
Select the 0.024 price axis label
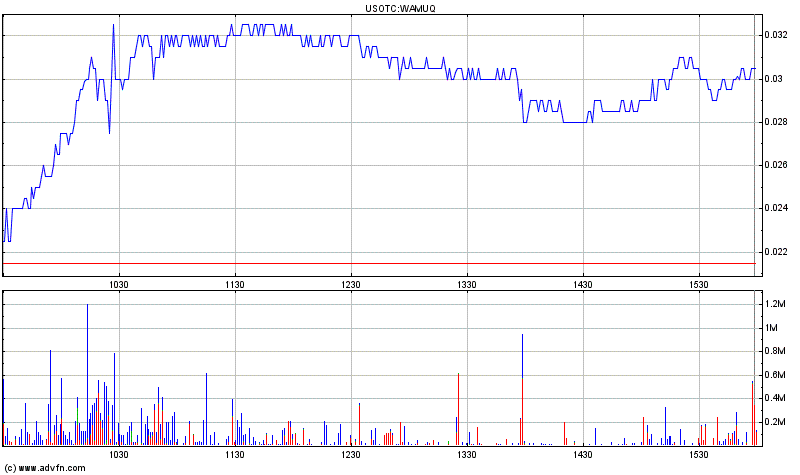point(776,208)
